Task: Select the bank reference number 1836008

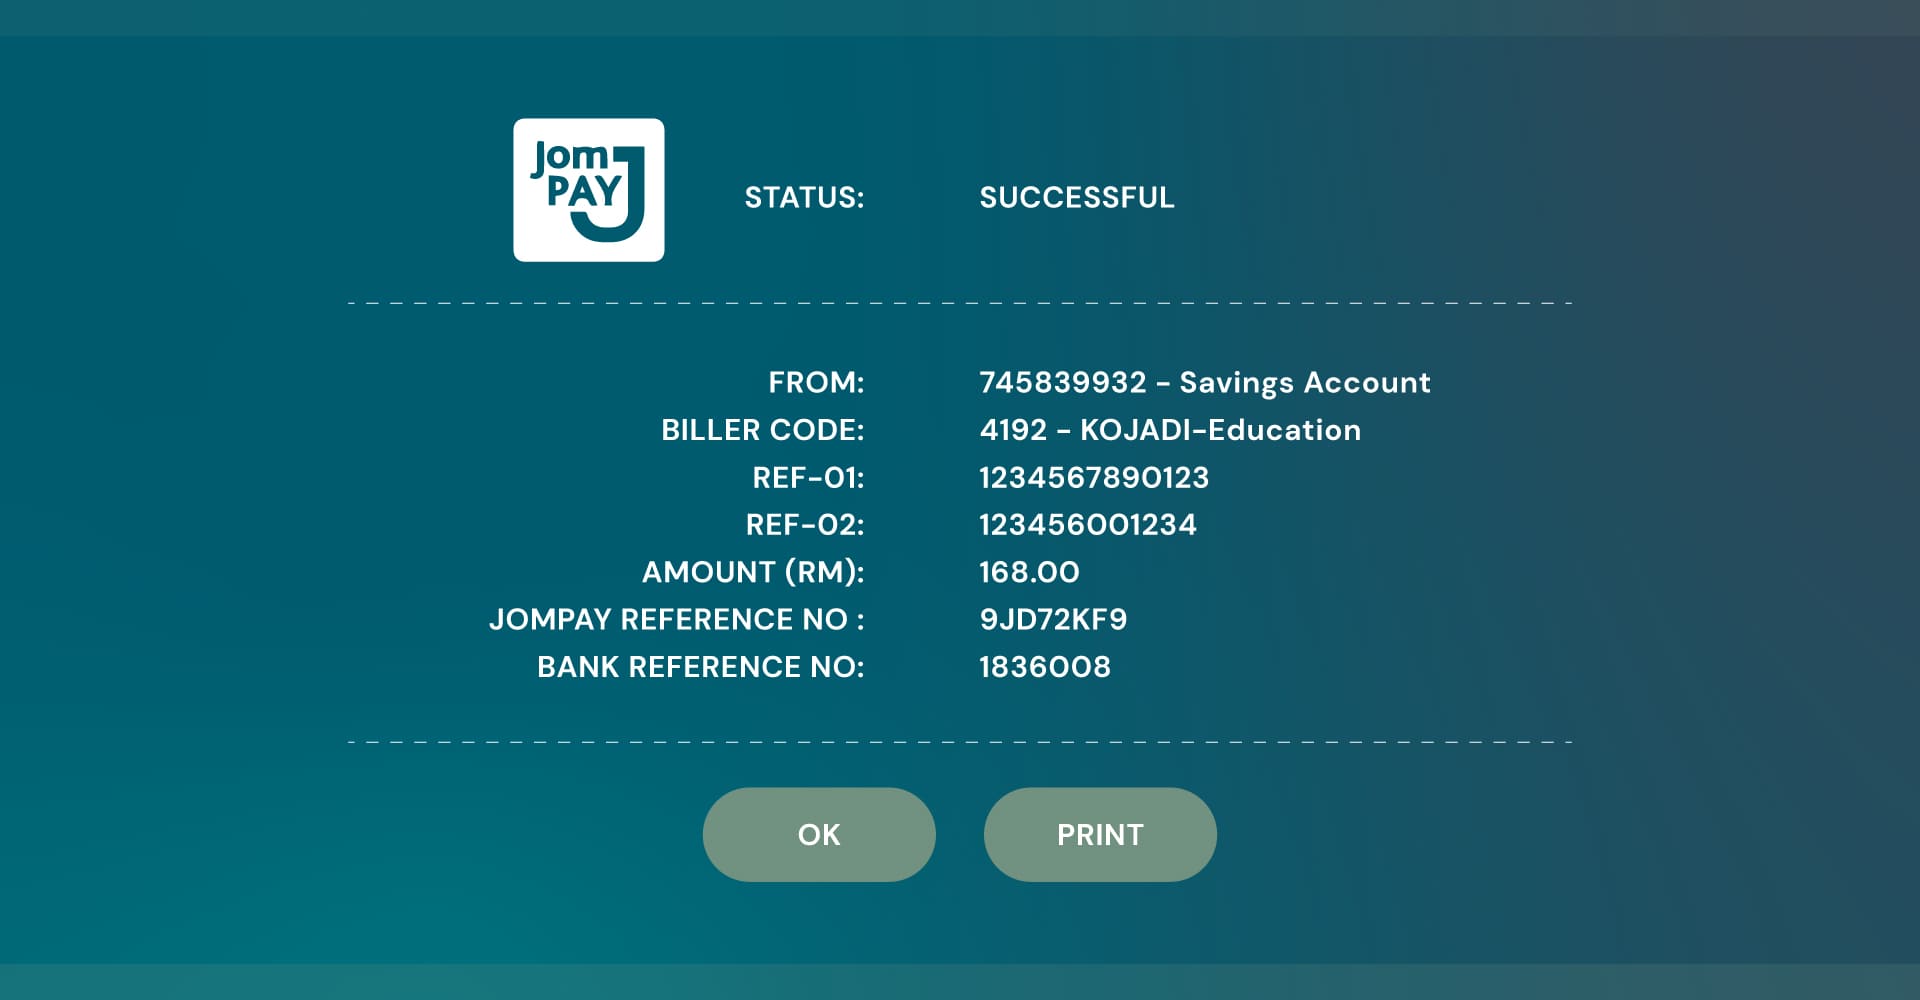Action: [x=1044, y=667]
